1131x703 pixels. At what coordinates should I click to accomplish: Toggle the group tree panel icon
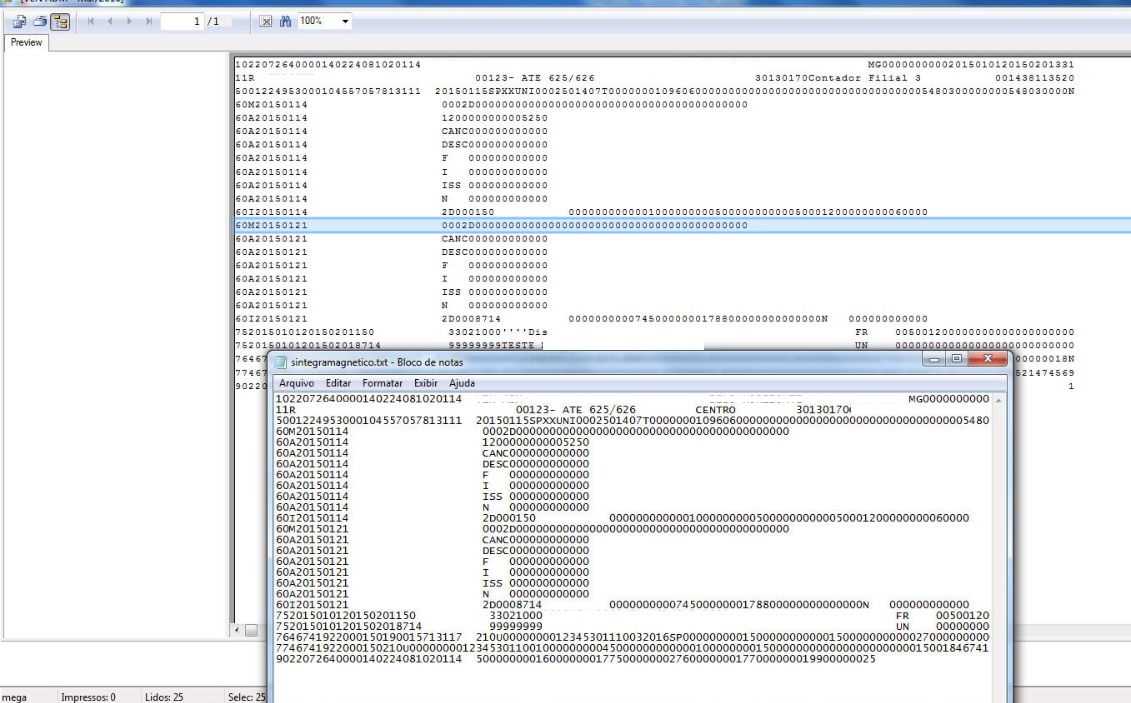(60, 21)
